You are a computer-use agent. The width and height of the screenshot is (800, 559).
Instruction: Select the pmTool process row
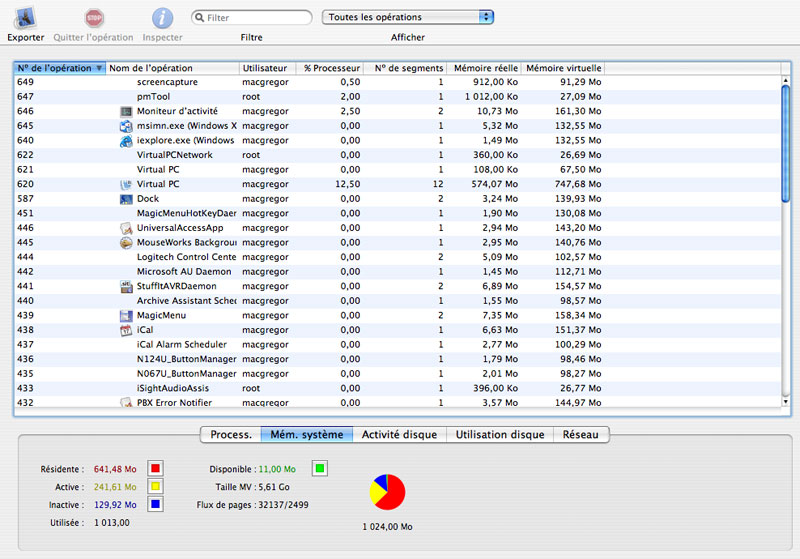398,97
